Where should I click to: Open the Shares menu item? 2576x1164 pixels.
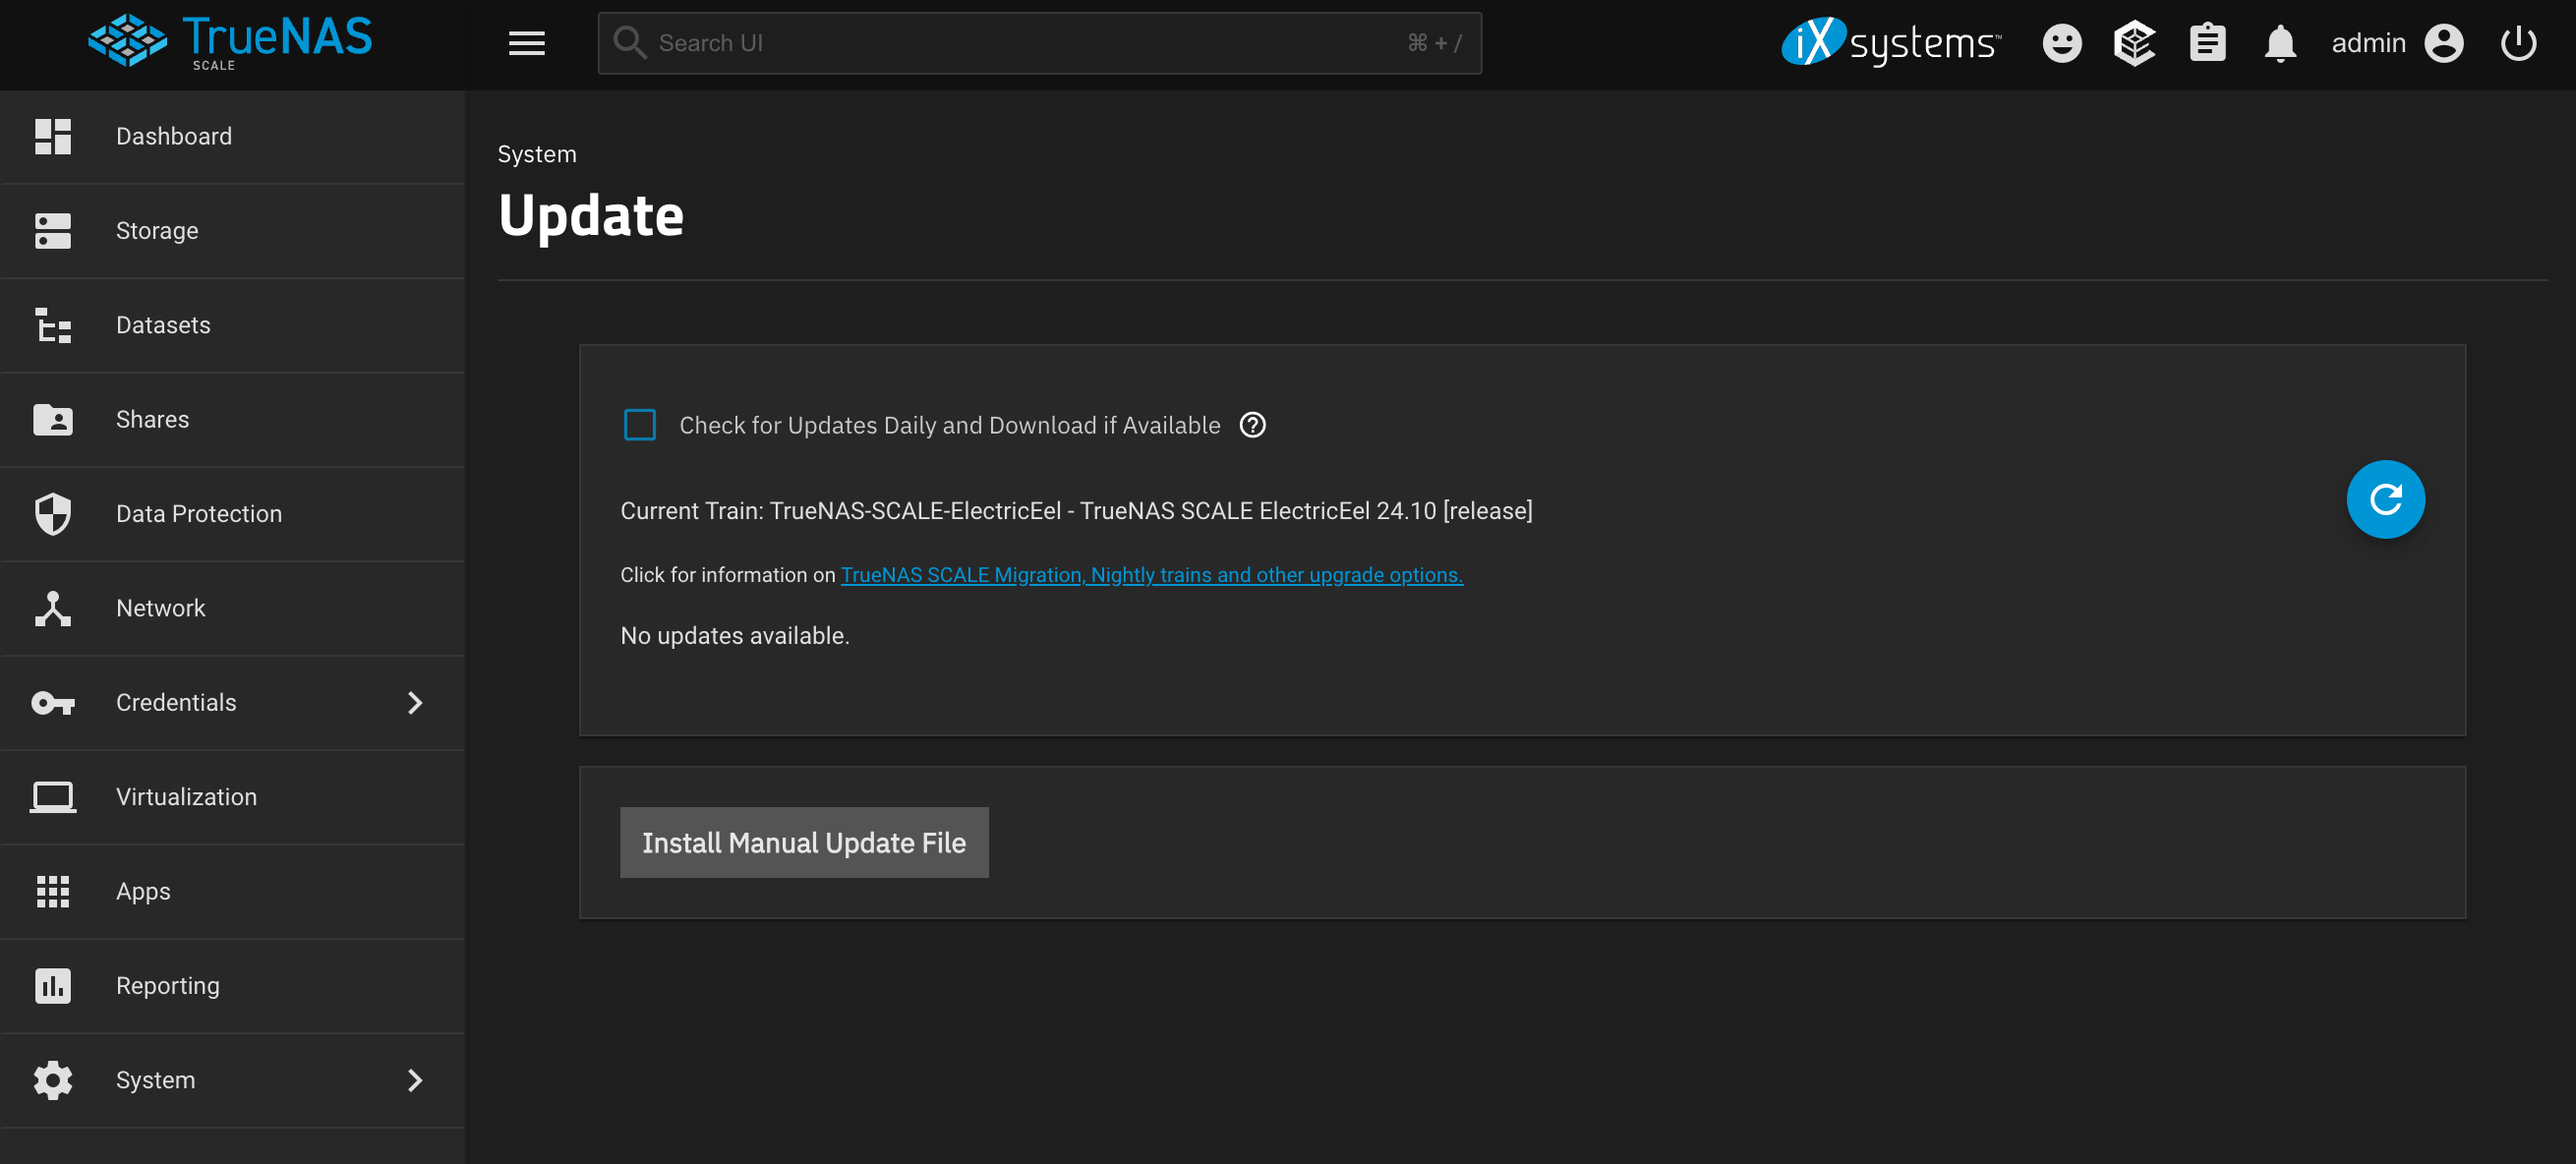pyautogui.click(x=232, y=419)
